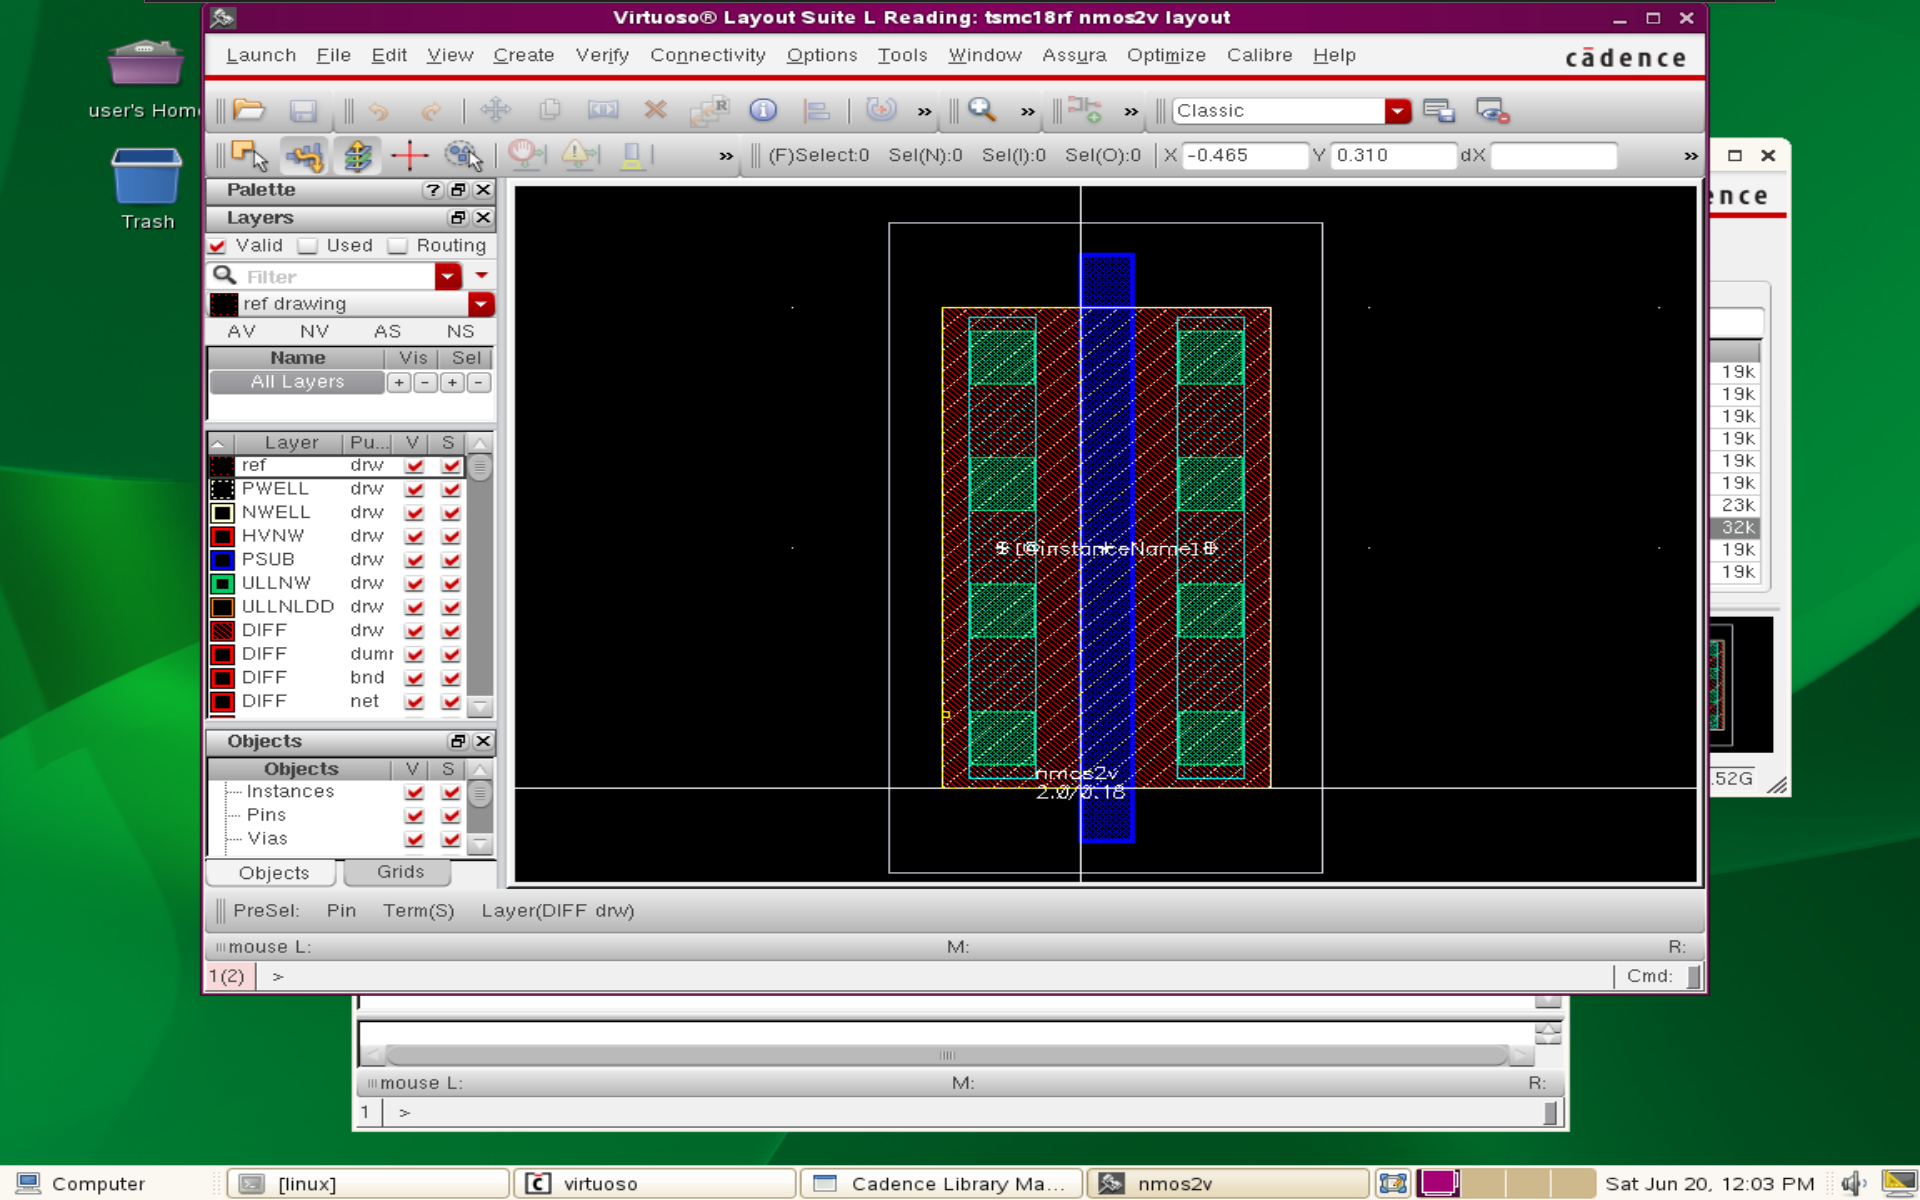1920x1200 pixels.
Task: Click the Delete X toolbar icon
Action: [655, 110]
